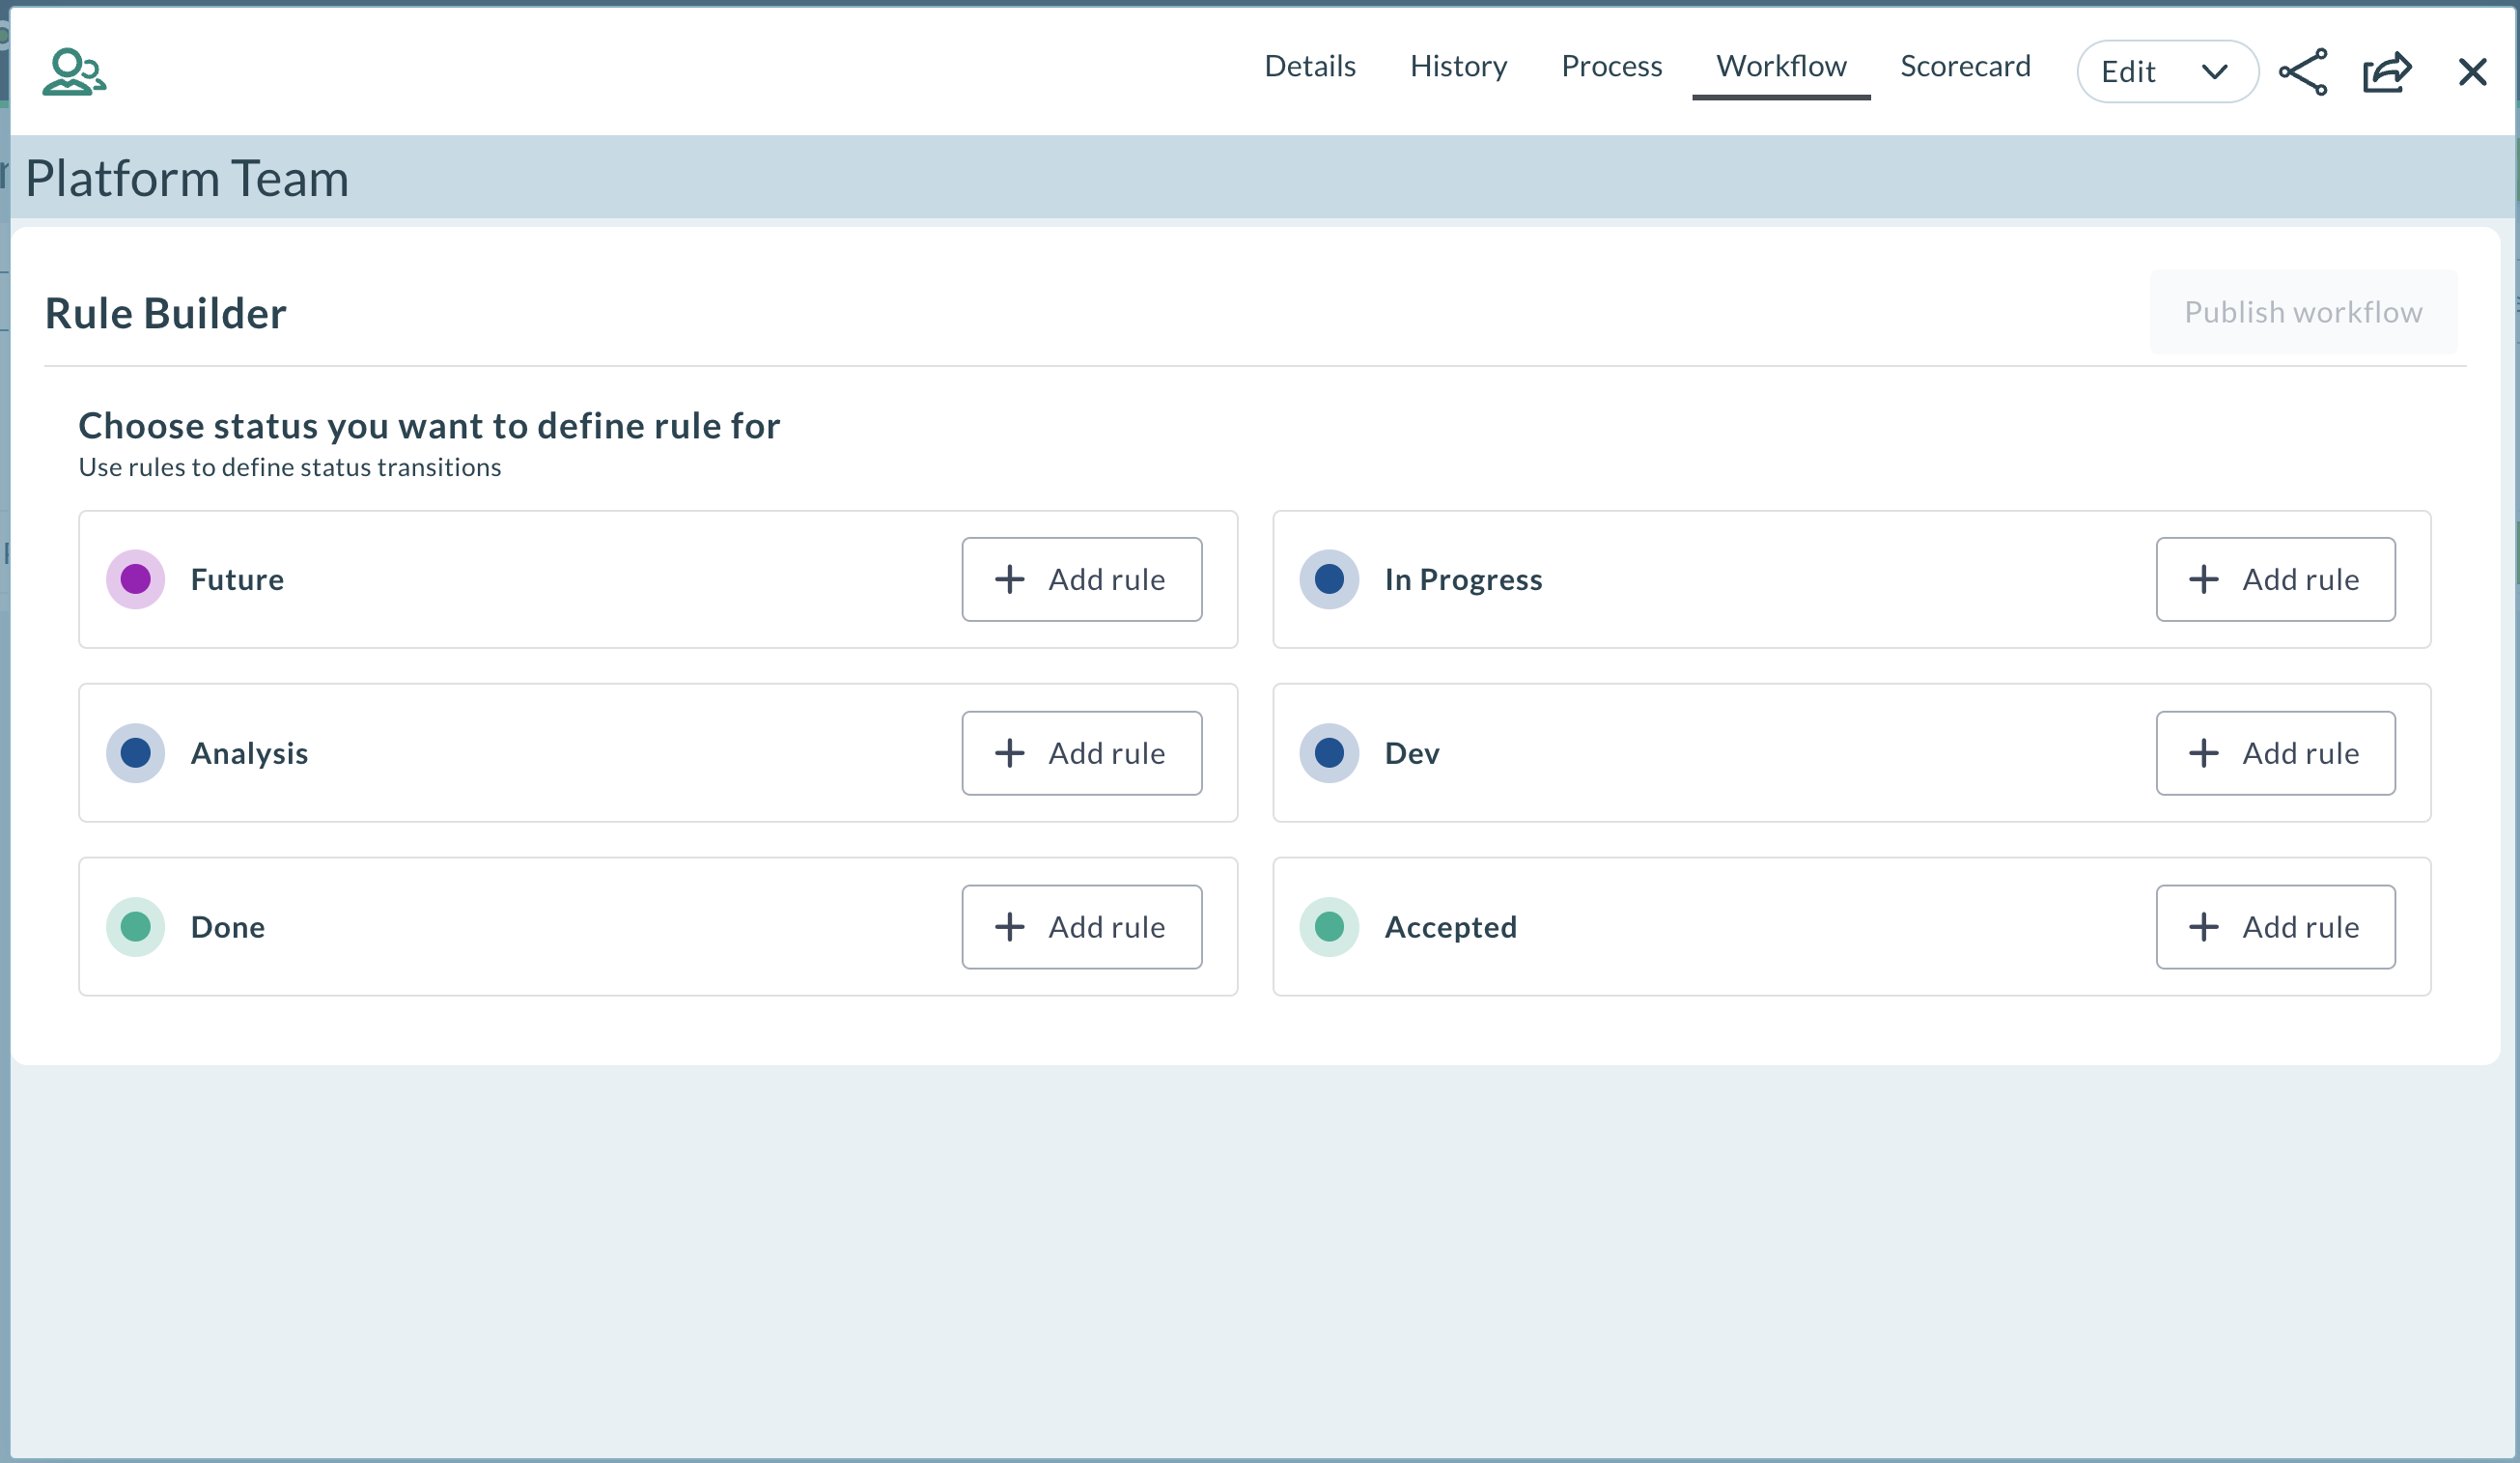Click the green Accepted status dot

1329,928
